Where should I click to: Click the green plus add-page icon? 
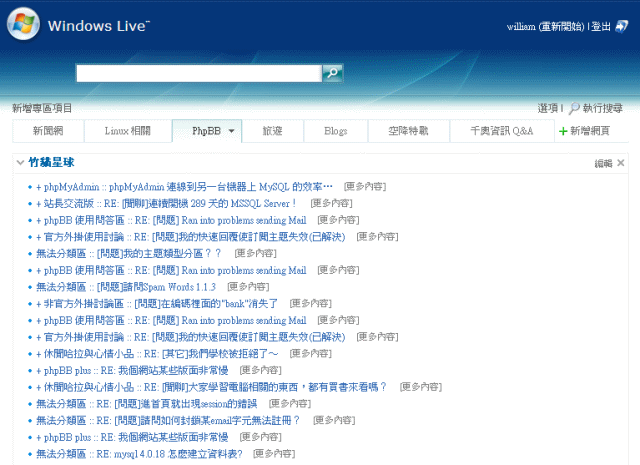coord(563,131)
